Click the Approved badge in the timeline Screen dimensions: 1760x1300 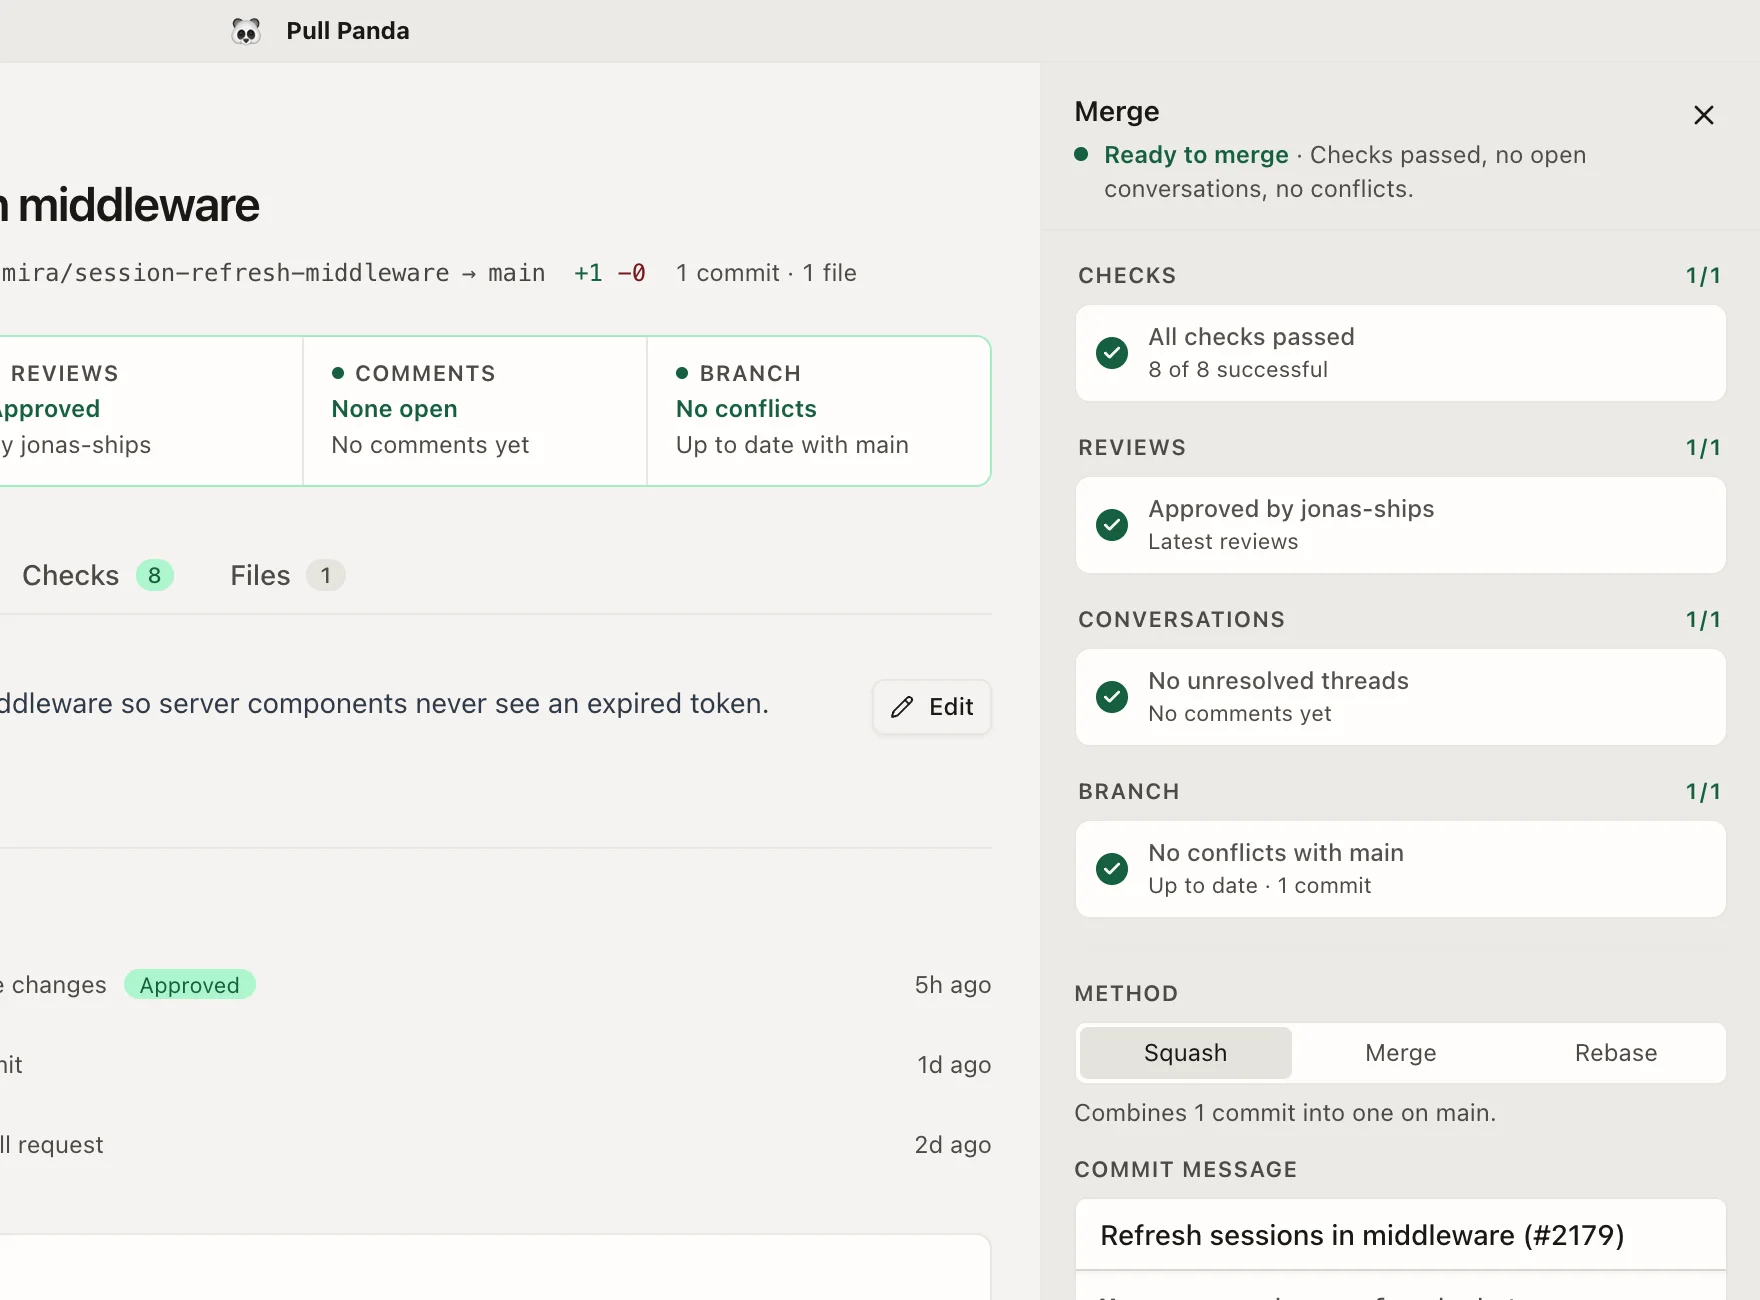tap(190, 985)
